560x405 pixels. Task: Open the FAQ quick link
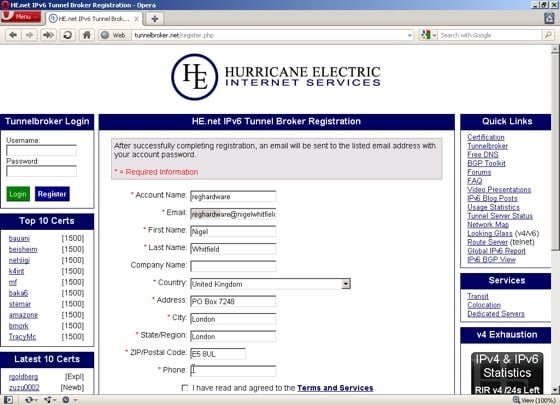475,181
